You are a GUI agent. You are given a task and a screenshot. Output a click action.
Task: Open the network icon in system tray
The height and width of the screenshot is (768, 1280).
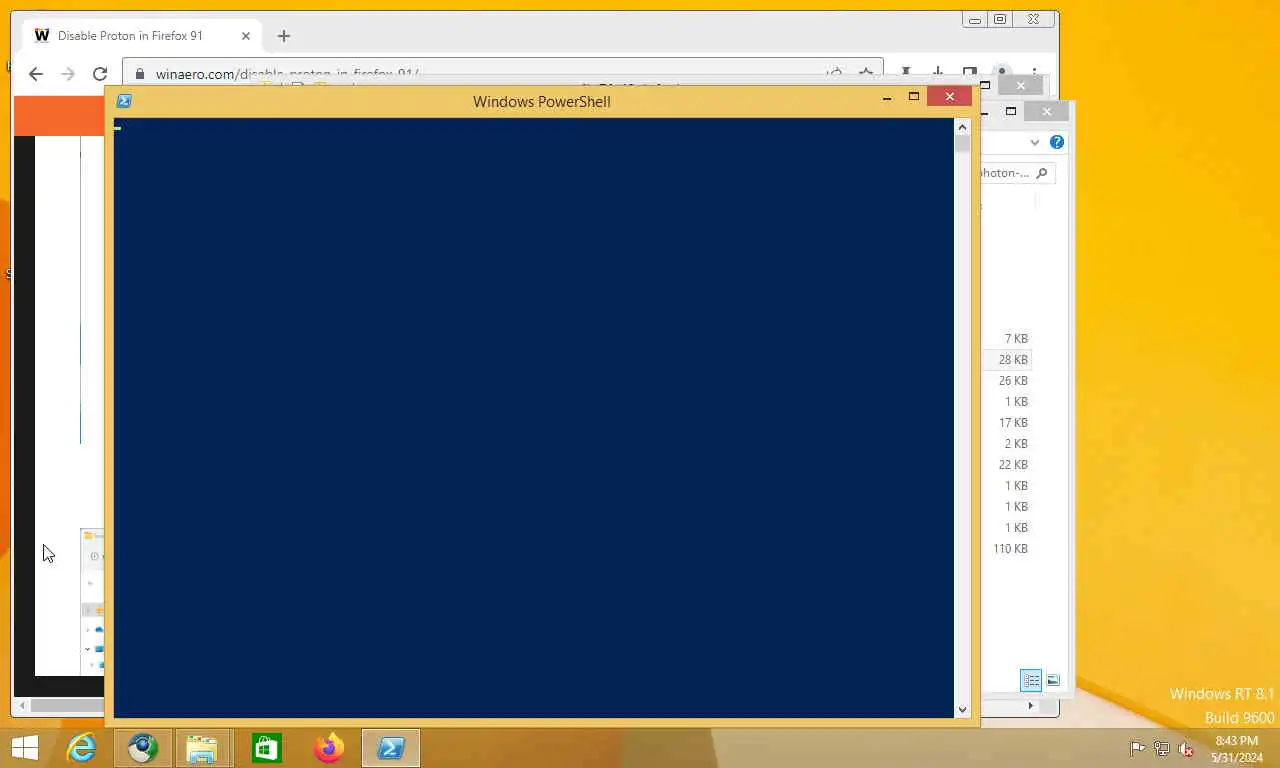point(1162,748)
